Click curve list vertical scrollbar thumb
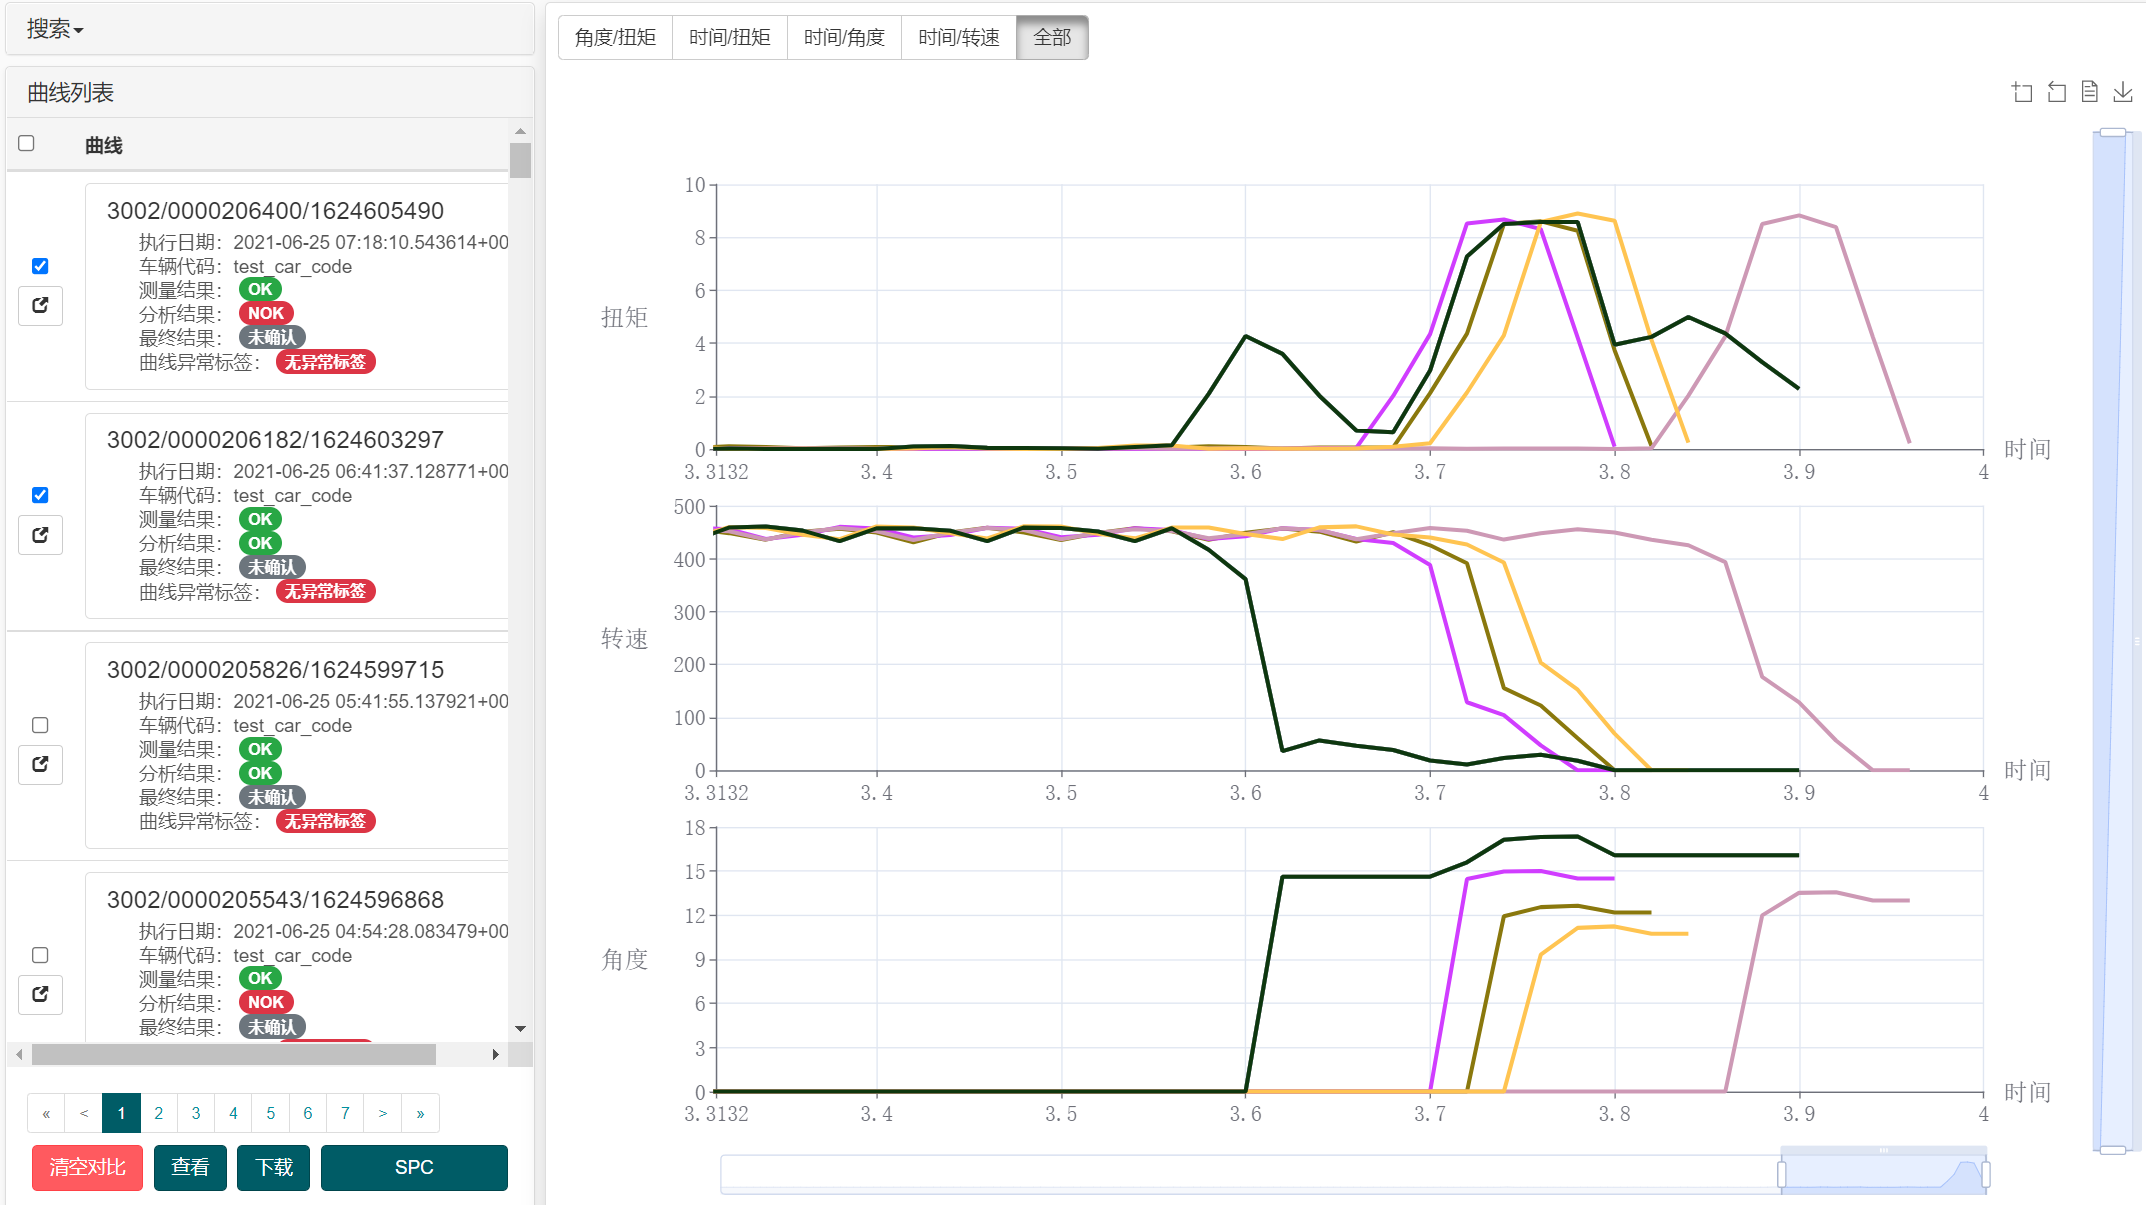The image size is (2146, 1205). [x=520, y=160]
